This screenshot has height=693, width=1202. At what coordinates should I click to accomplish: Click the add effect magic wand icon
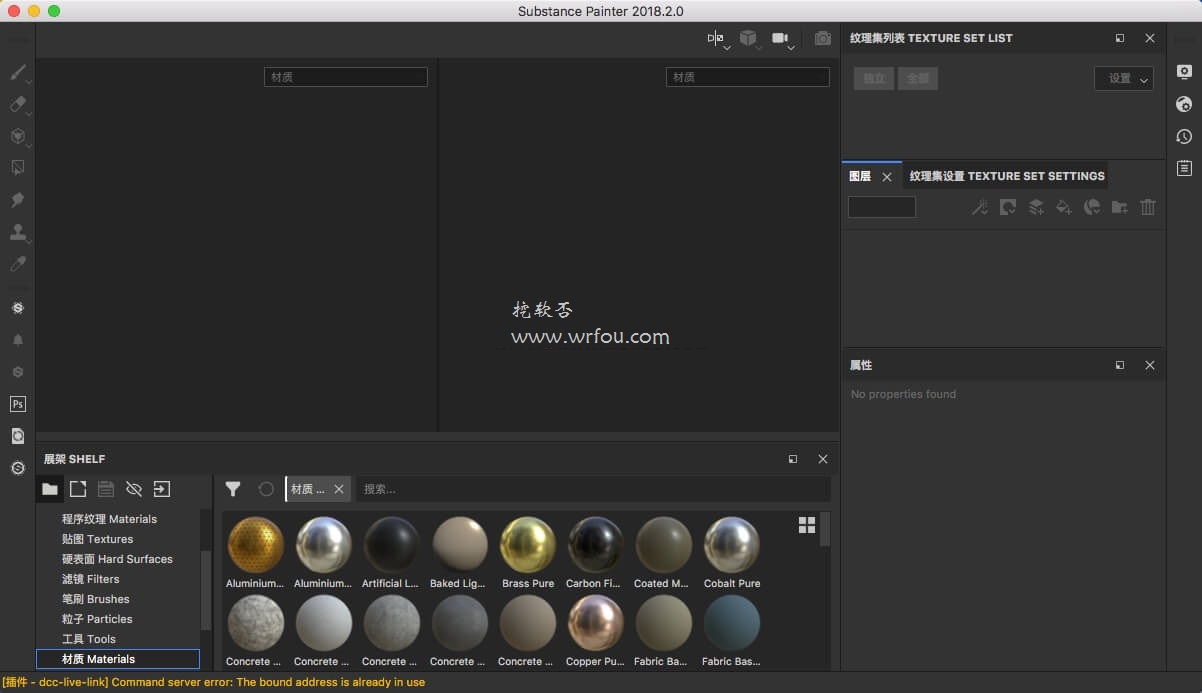[x=980, y=207]
